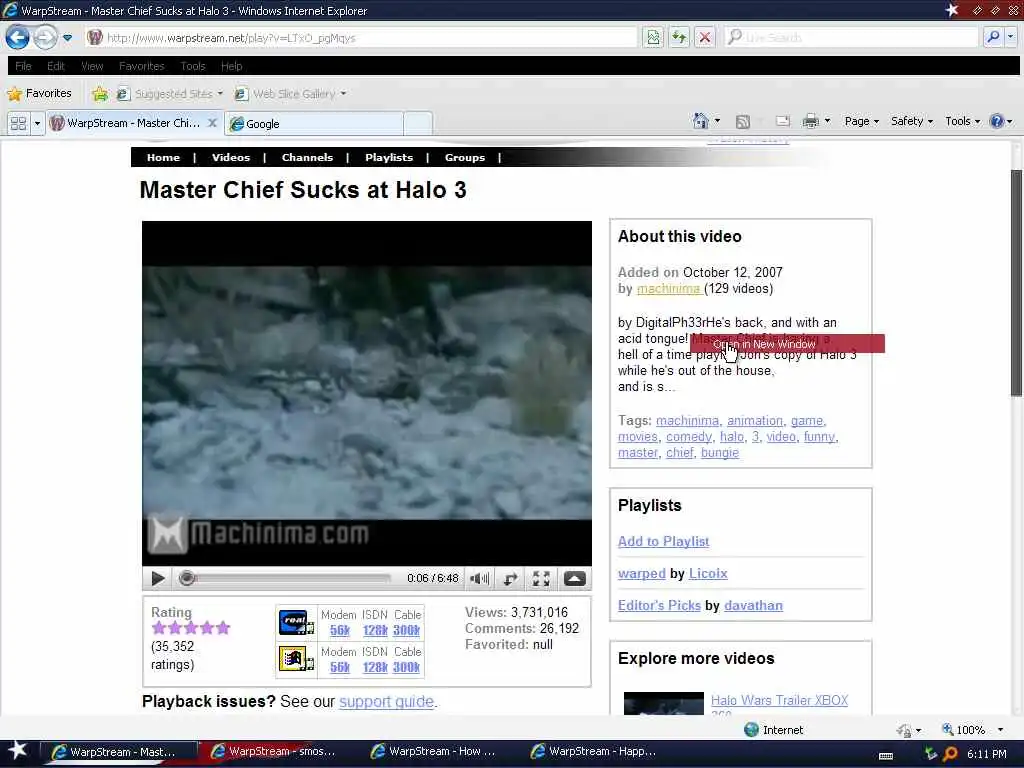
Task: Click the address bar URL field
Action: (361, 38)
